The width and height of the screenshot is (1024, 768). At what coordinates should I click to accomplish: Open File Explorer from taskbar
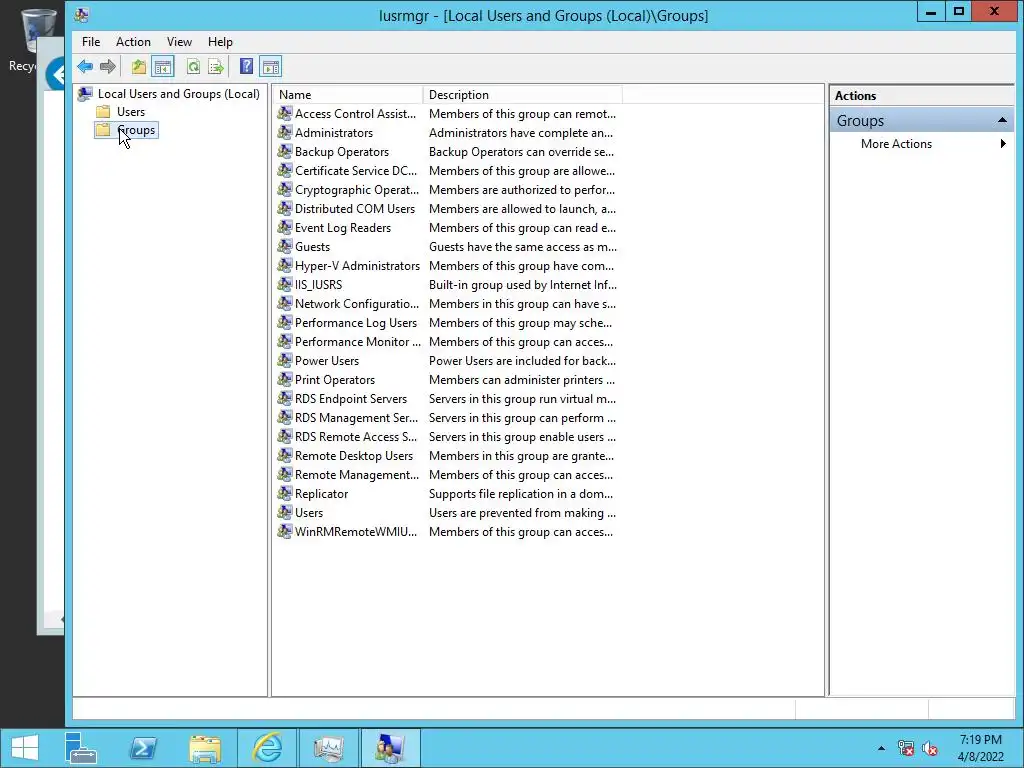click(205, 748)
